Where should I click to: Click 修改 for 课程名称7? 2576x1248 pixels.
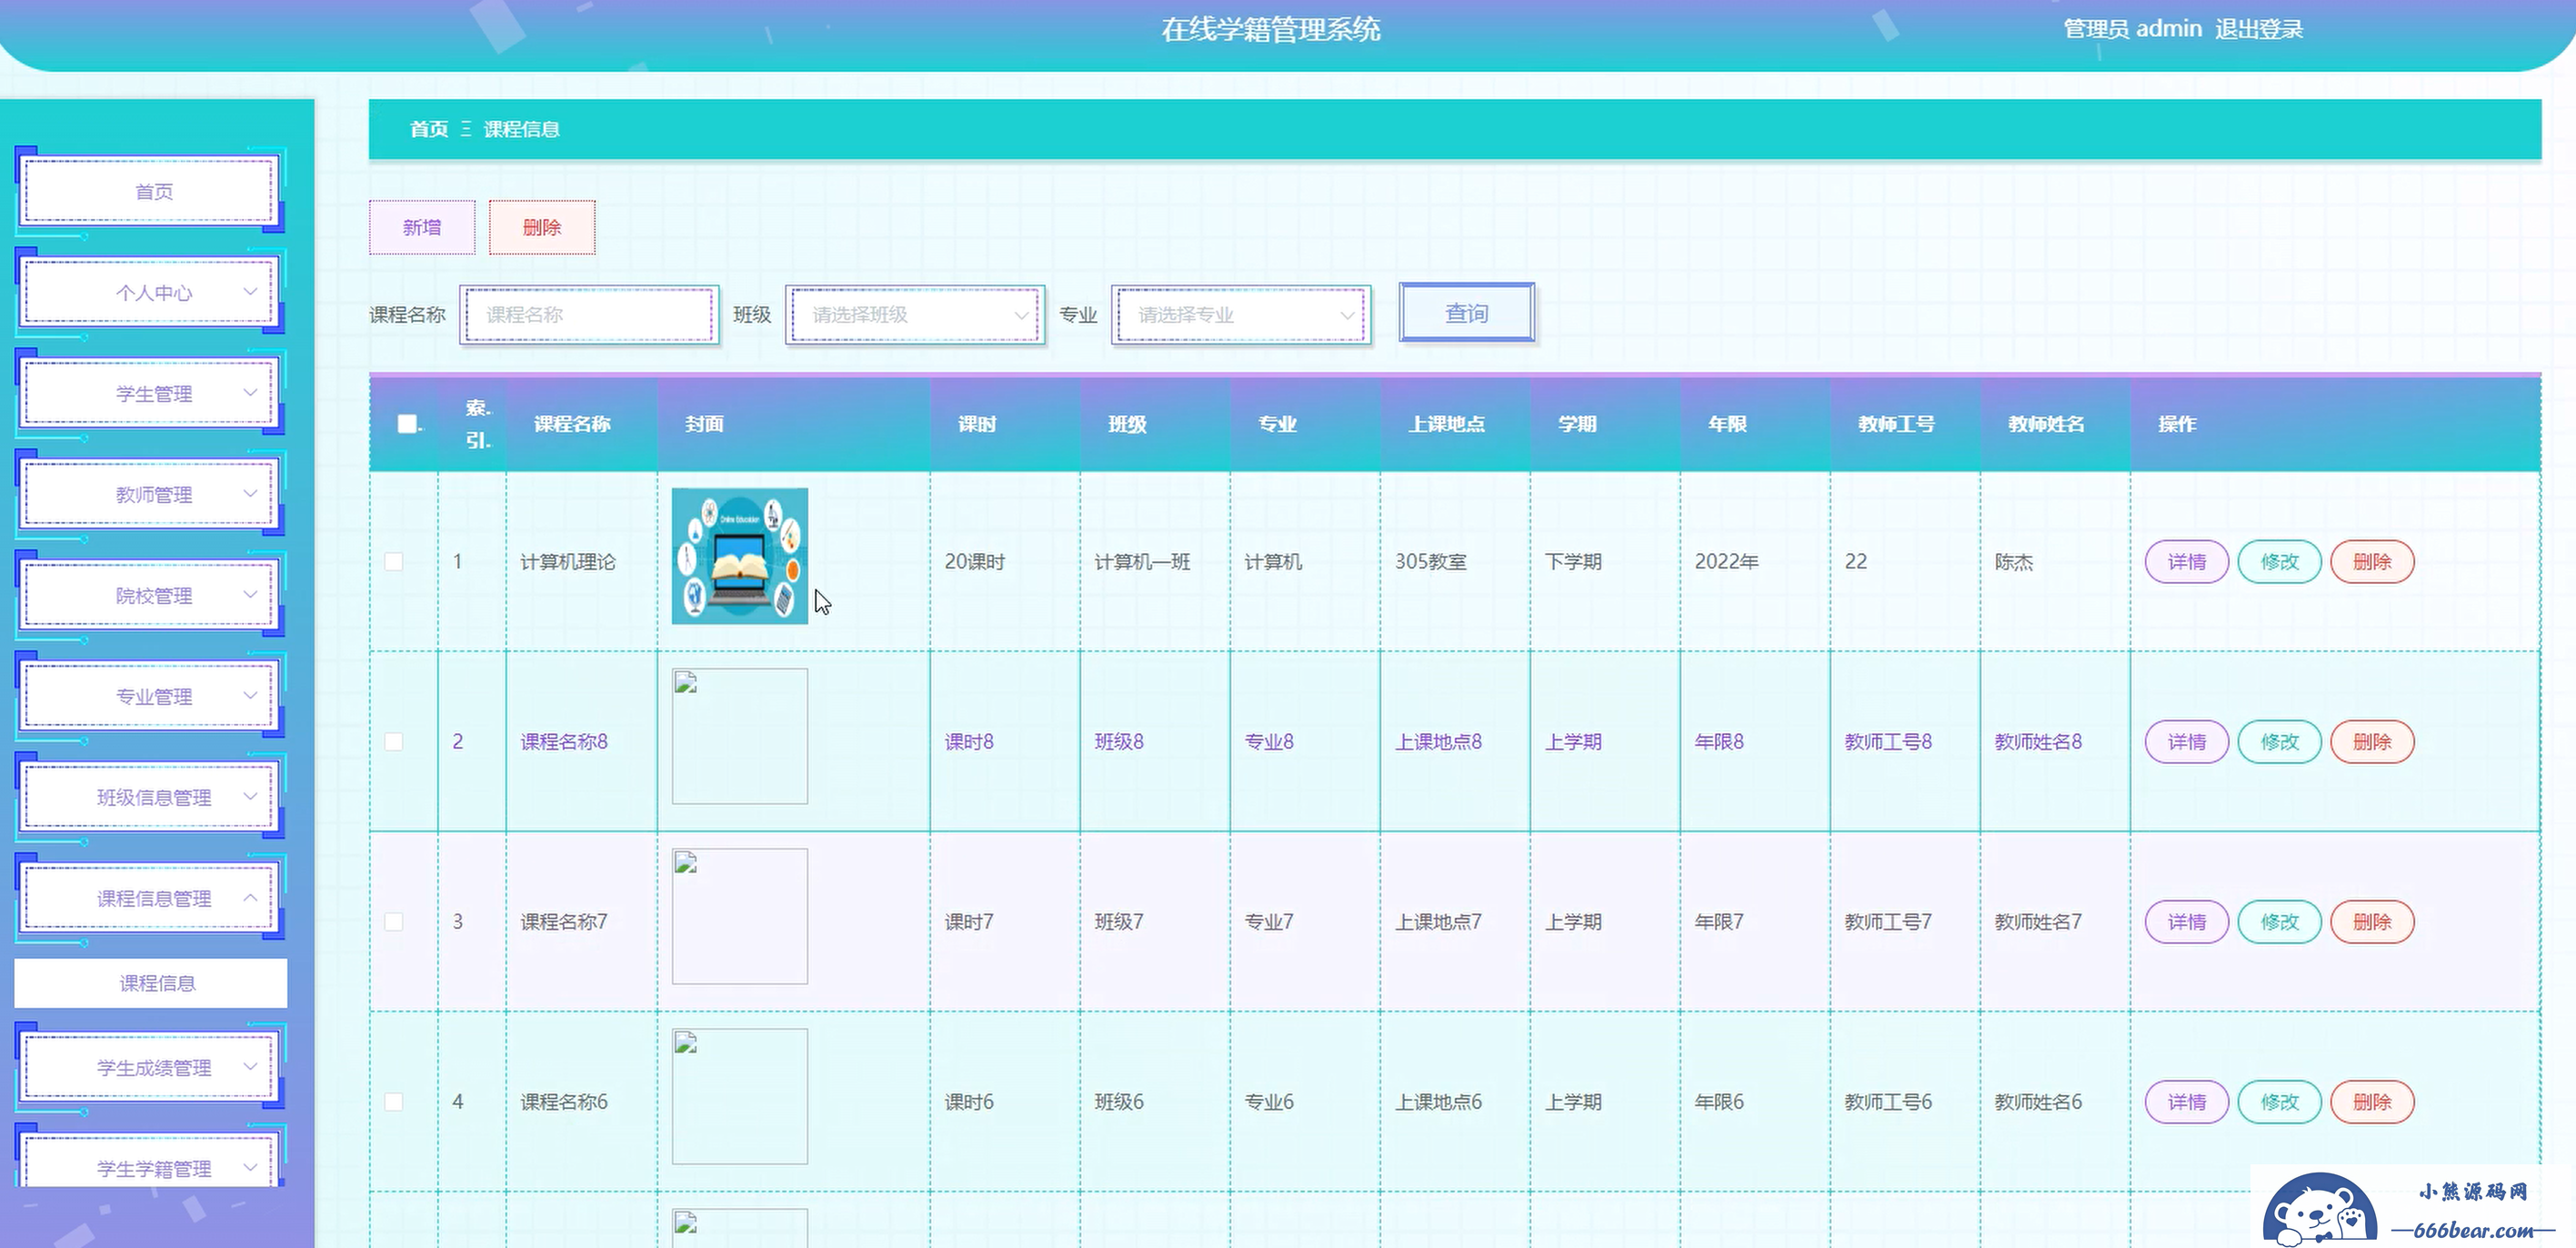pyautogui.click(x=2280, y=922)
